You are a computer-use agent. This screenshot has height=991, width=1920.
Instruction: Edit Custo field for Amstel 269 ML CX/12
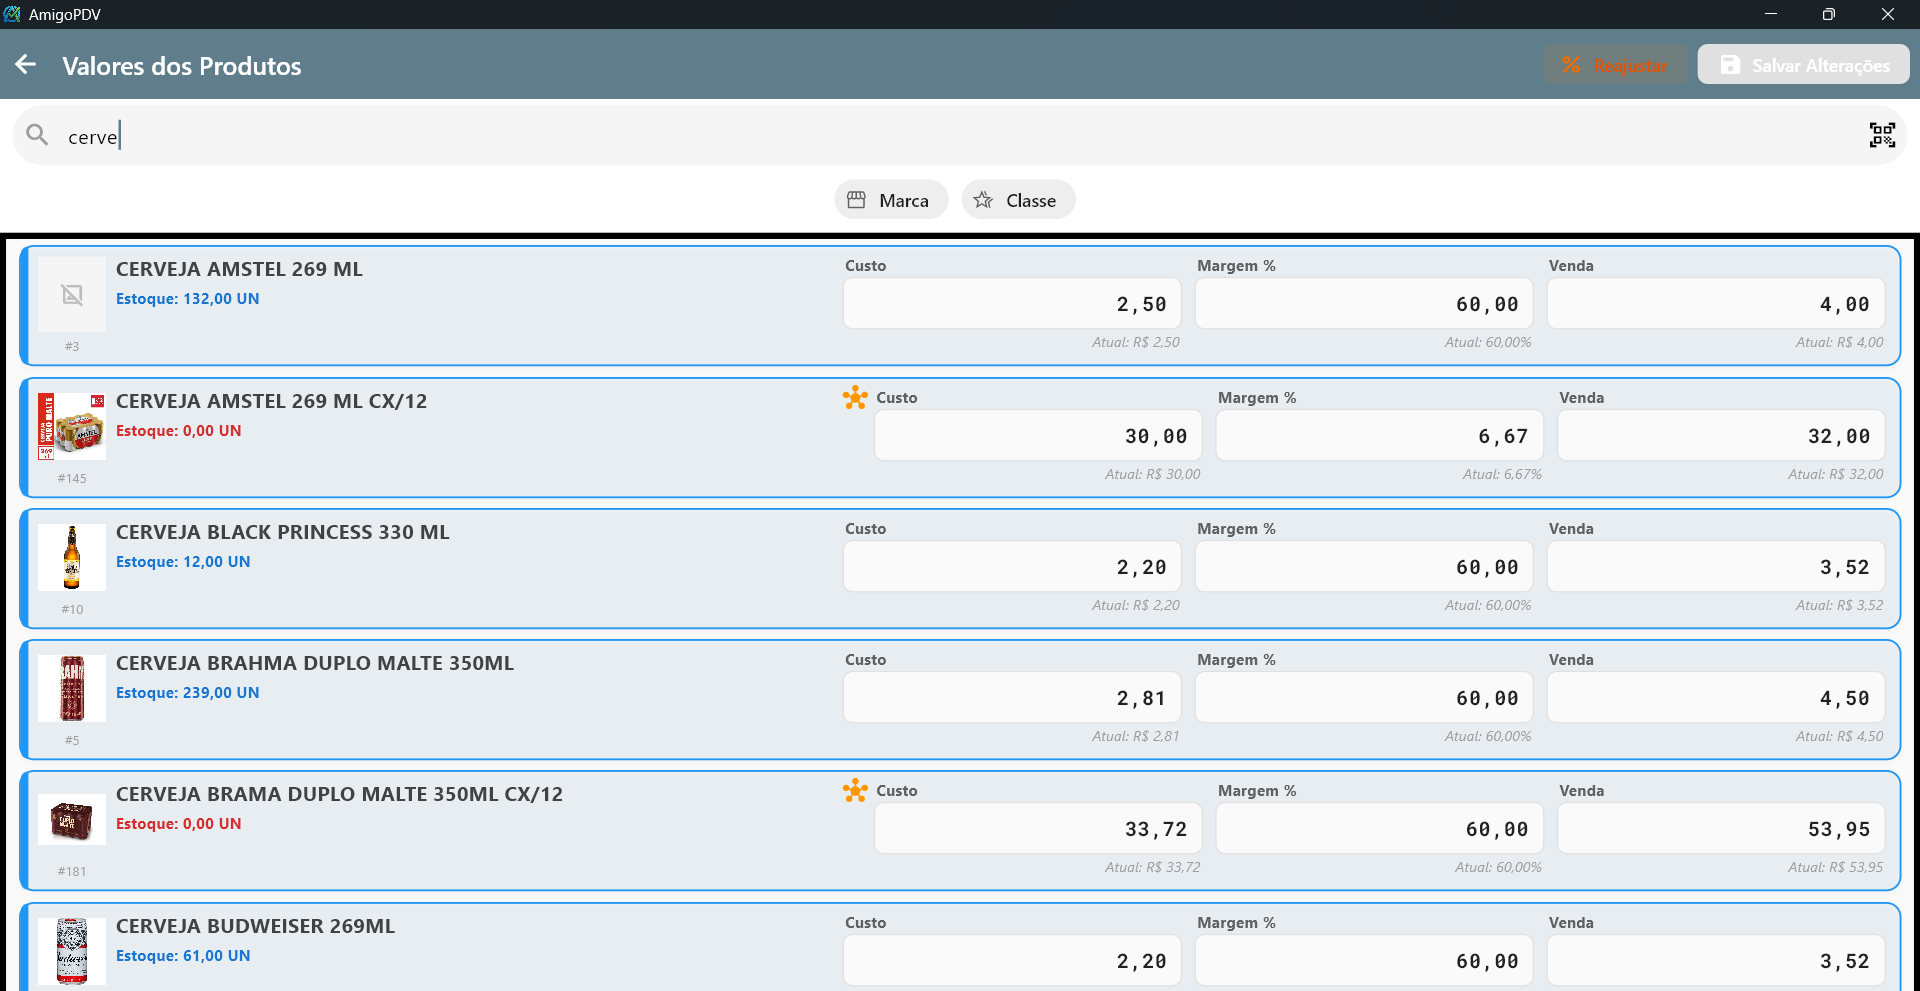click(x=1038, y=436)
